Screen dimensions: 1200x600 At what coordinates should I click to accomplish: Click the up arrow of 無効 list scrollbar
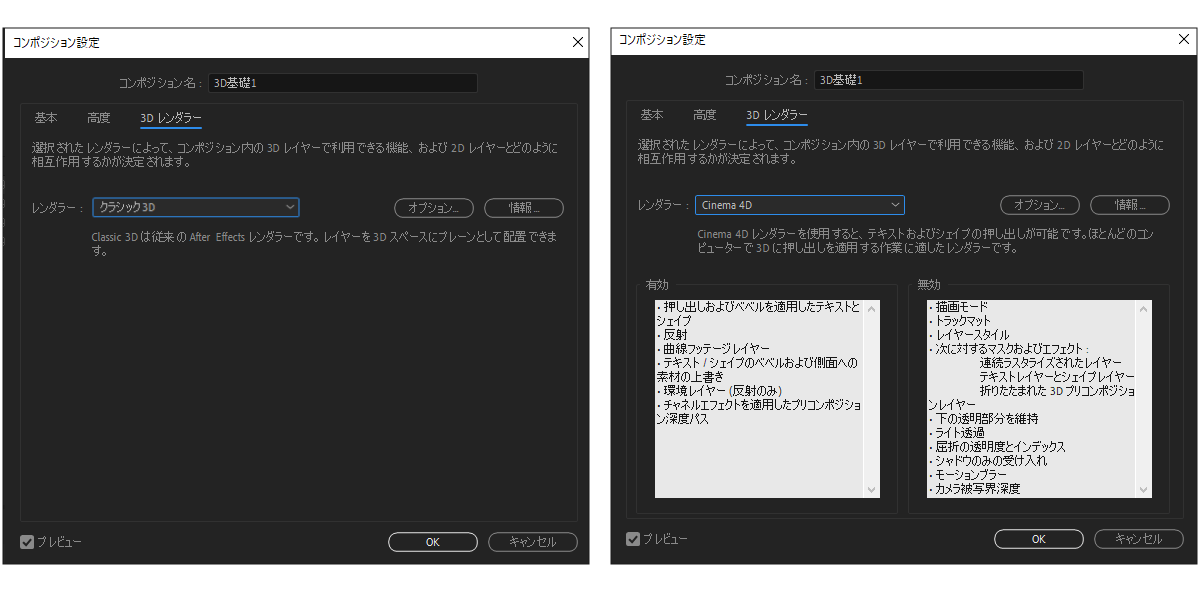[1144, 308]
